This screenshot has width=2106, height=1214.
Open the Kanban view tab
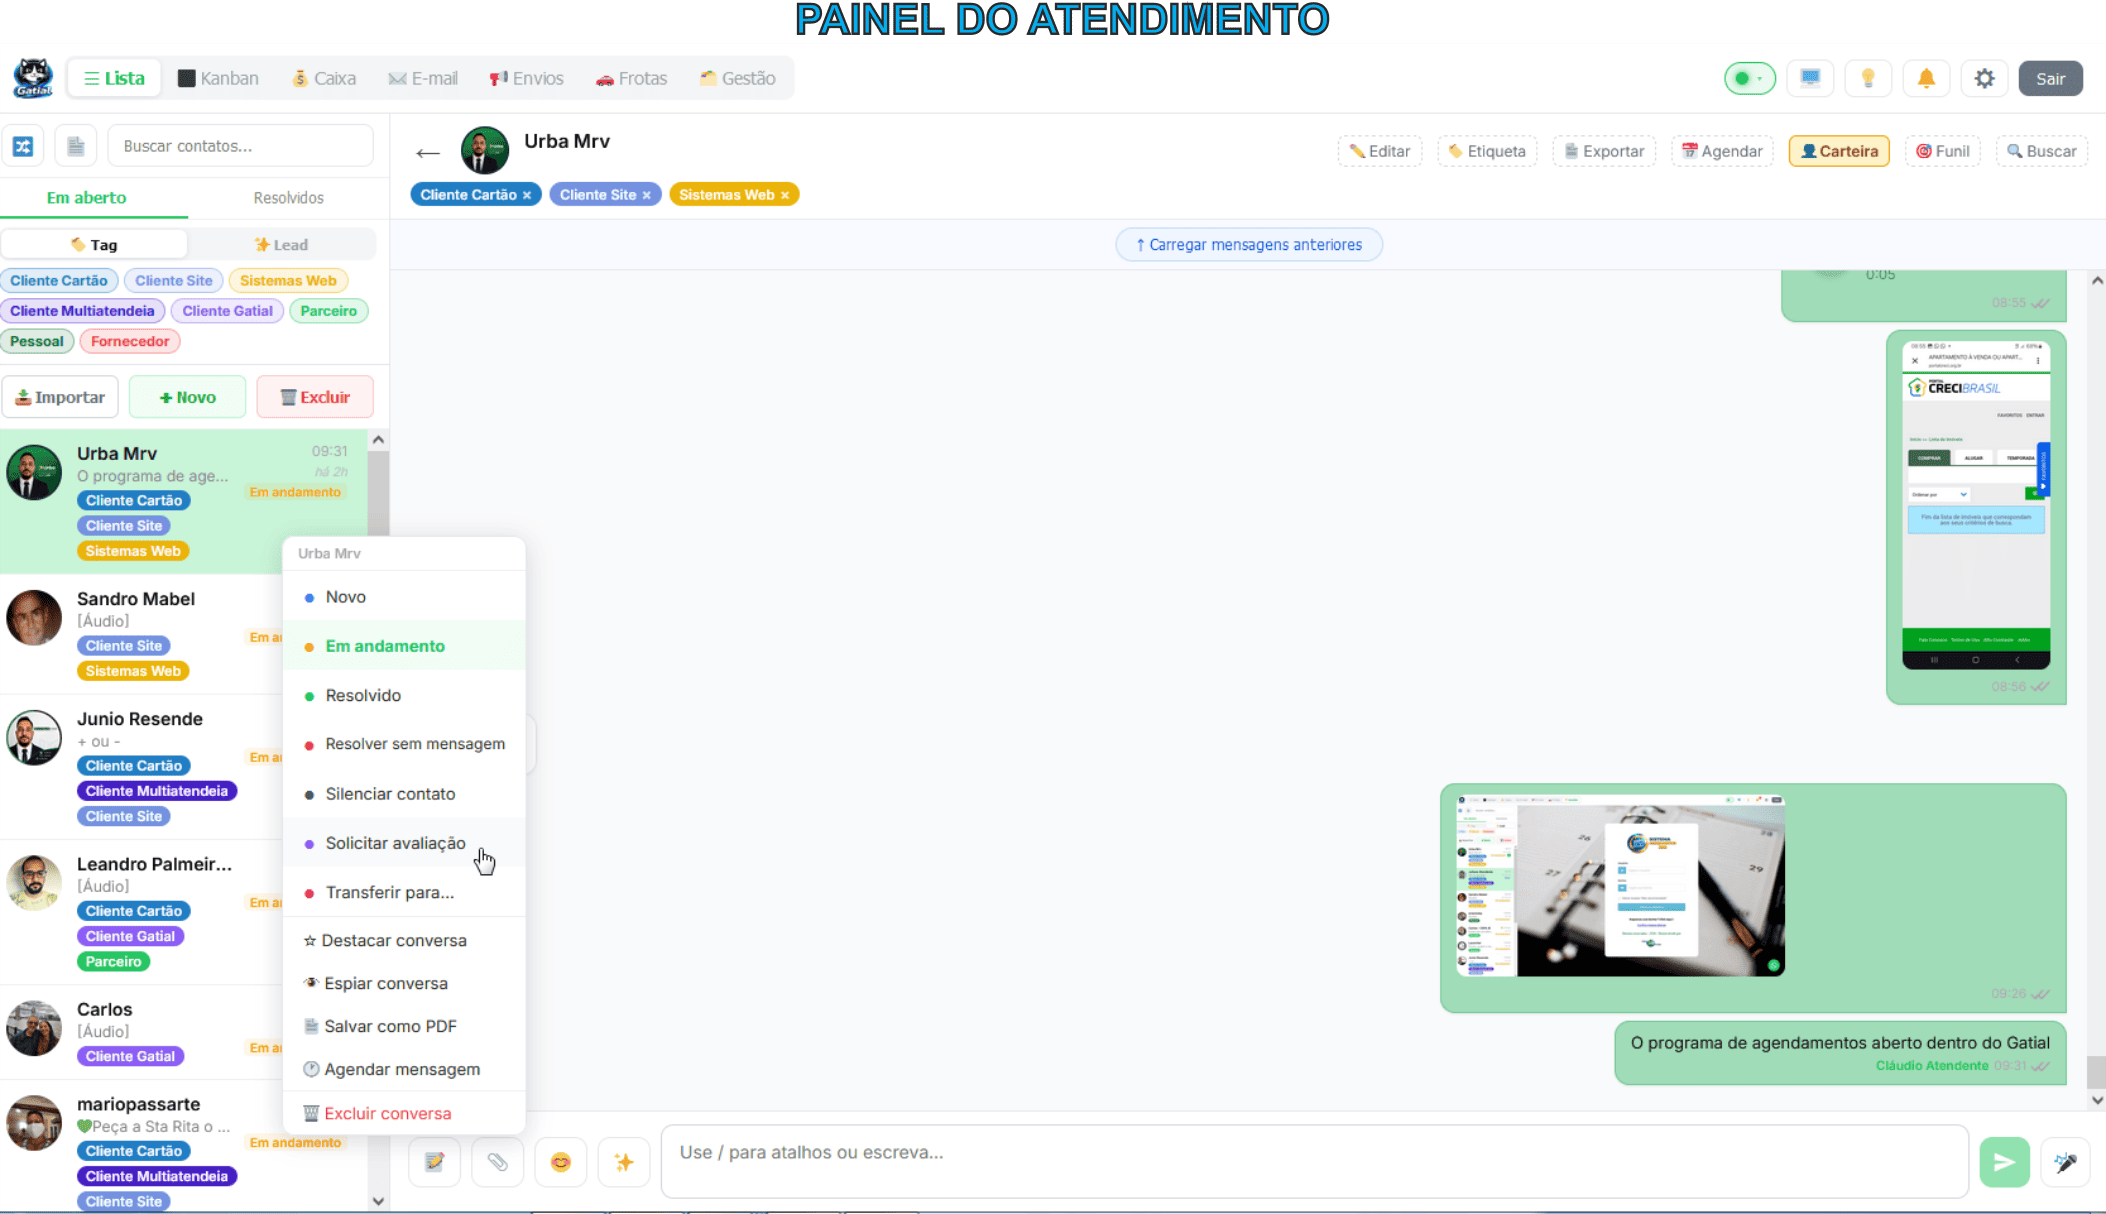pyautogui.click(x=218, y=78)
